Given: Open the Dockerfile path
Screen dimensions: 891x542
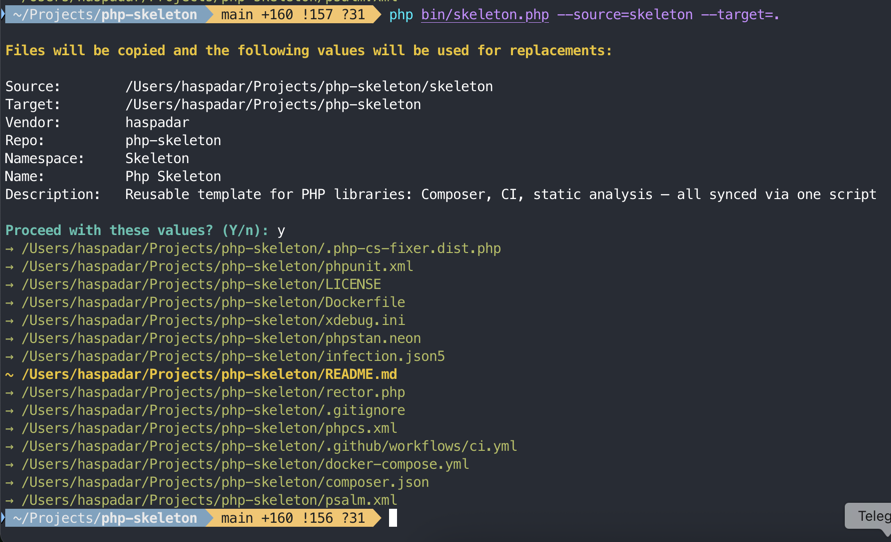Looking at the screenshot, I should click(213, 303).
